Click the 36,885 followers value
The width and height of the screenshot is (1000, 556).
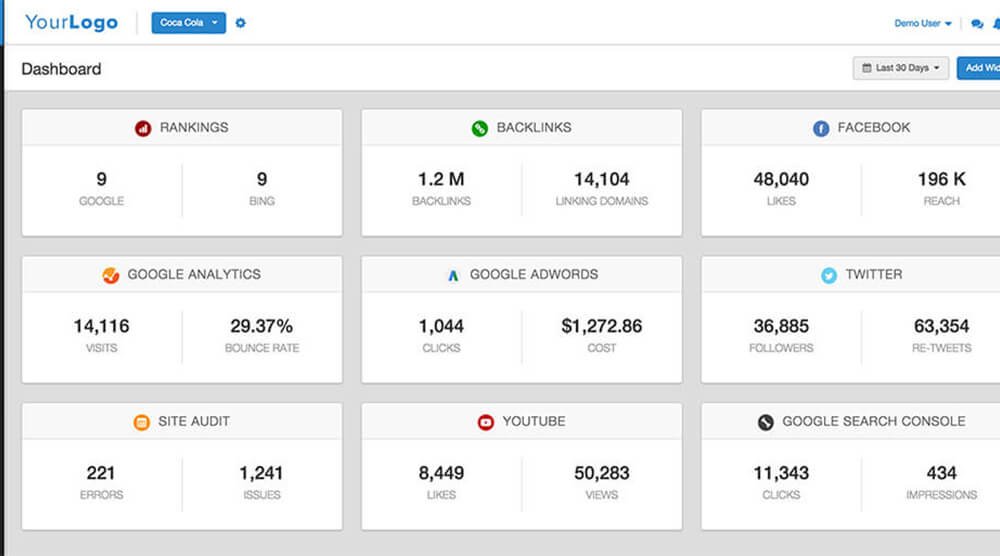click(781, 326)
